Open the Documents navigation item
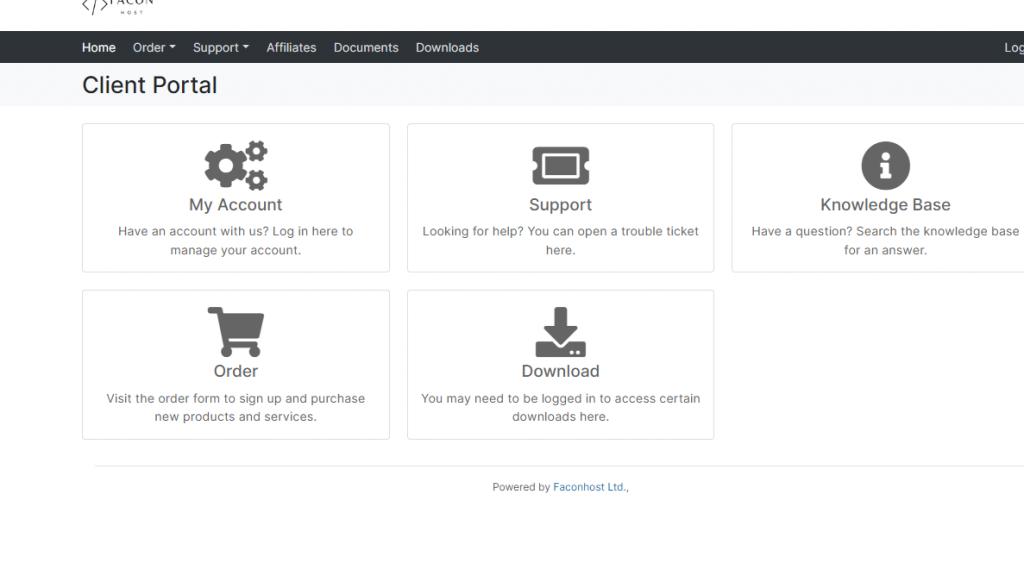This screenshot has height=582, width=1024. (x=366, y=47)
